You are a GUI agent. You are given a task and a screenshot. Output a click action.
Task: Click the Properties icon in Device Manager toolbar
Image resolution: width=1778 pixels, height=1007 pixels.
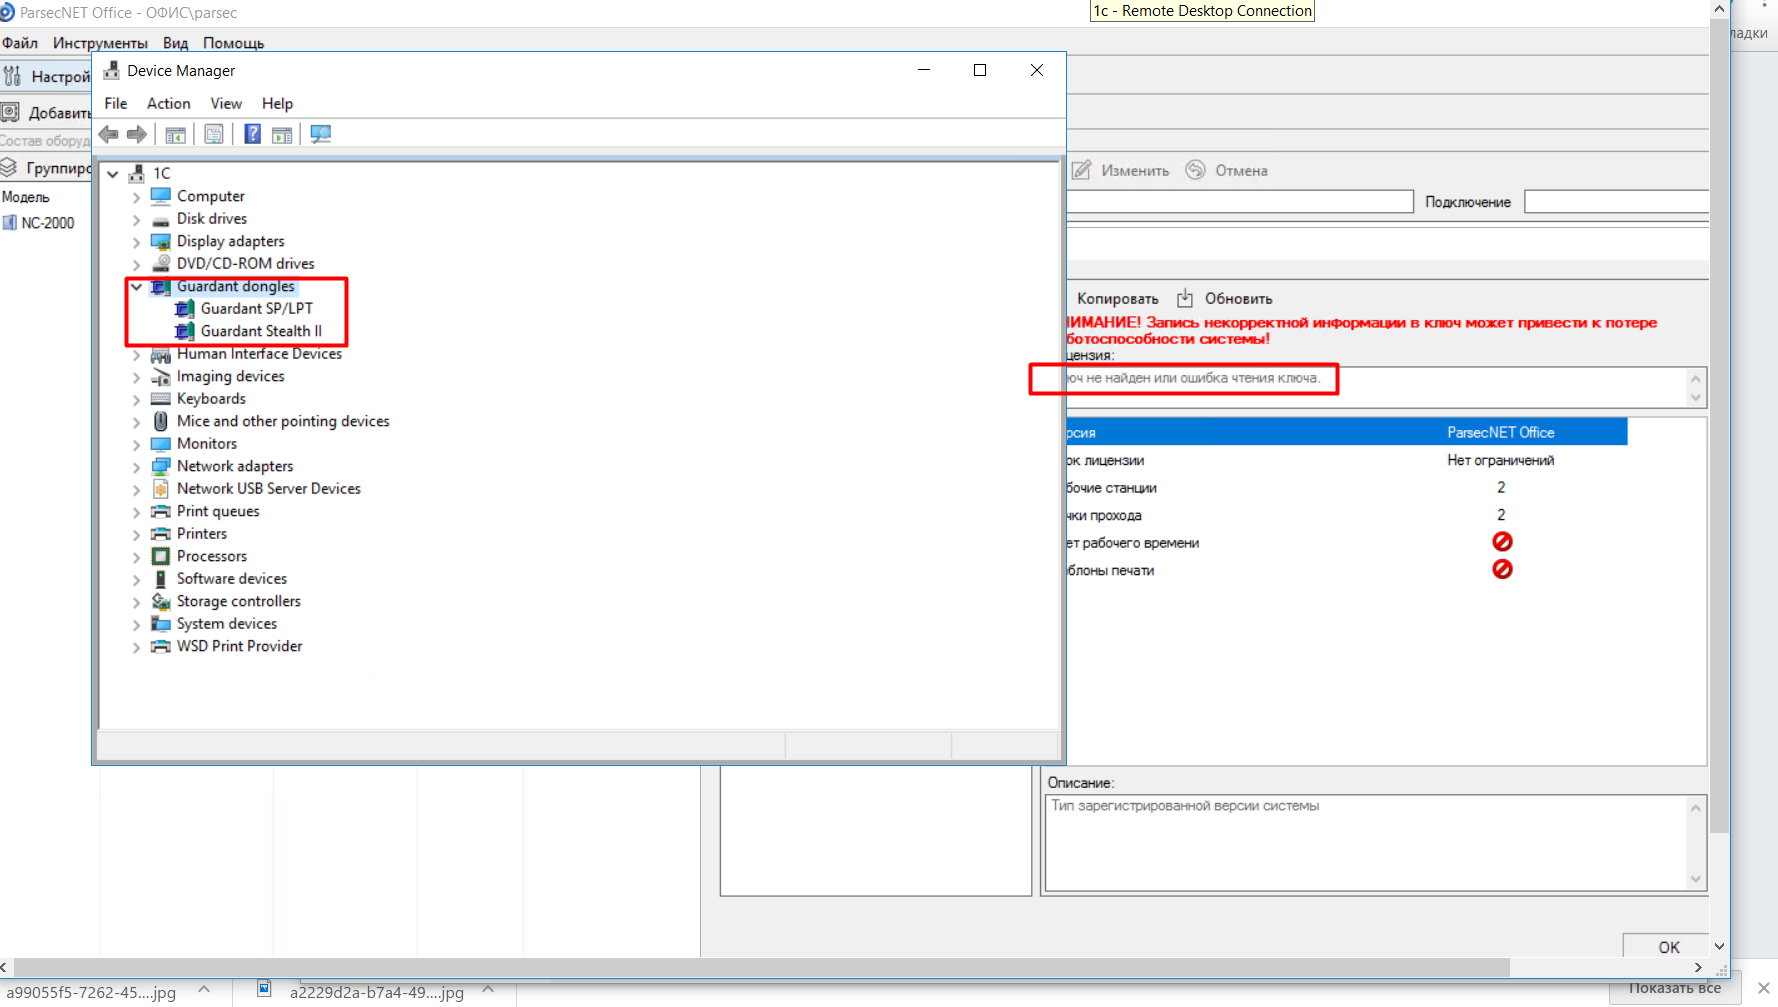tap(214, 134)
